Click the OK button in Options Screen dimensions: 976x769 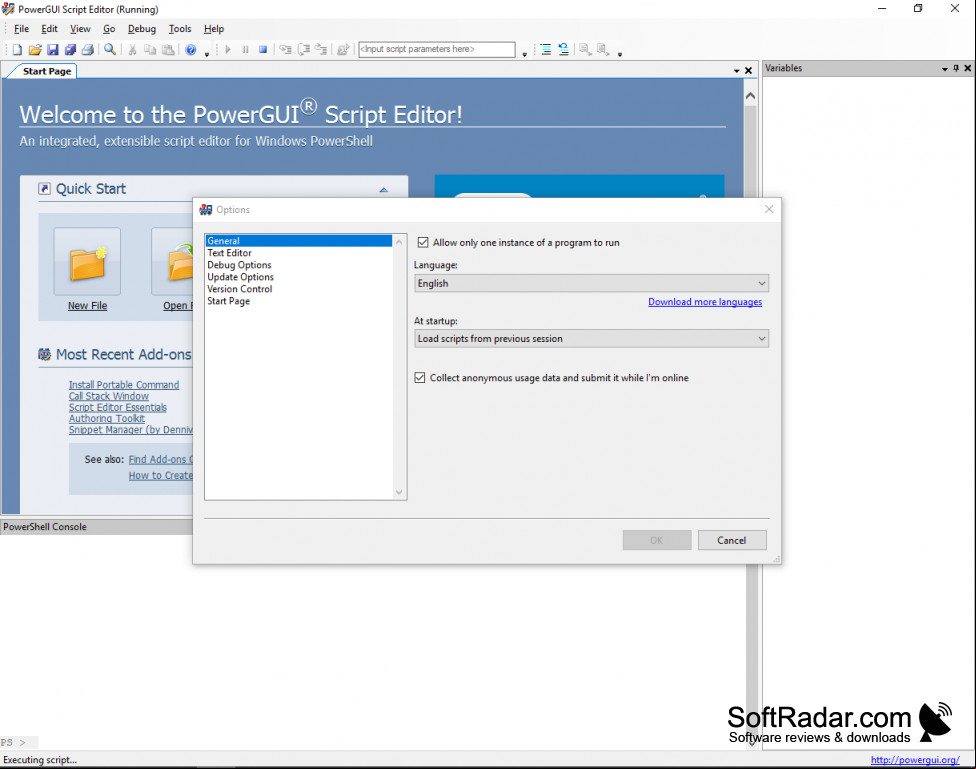click(657, 540)
